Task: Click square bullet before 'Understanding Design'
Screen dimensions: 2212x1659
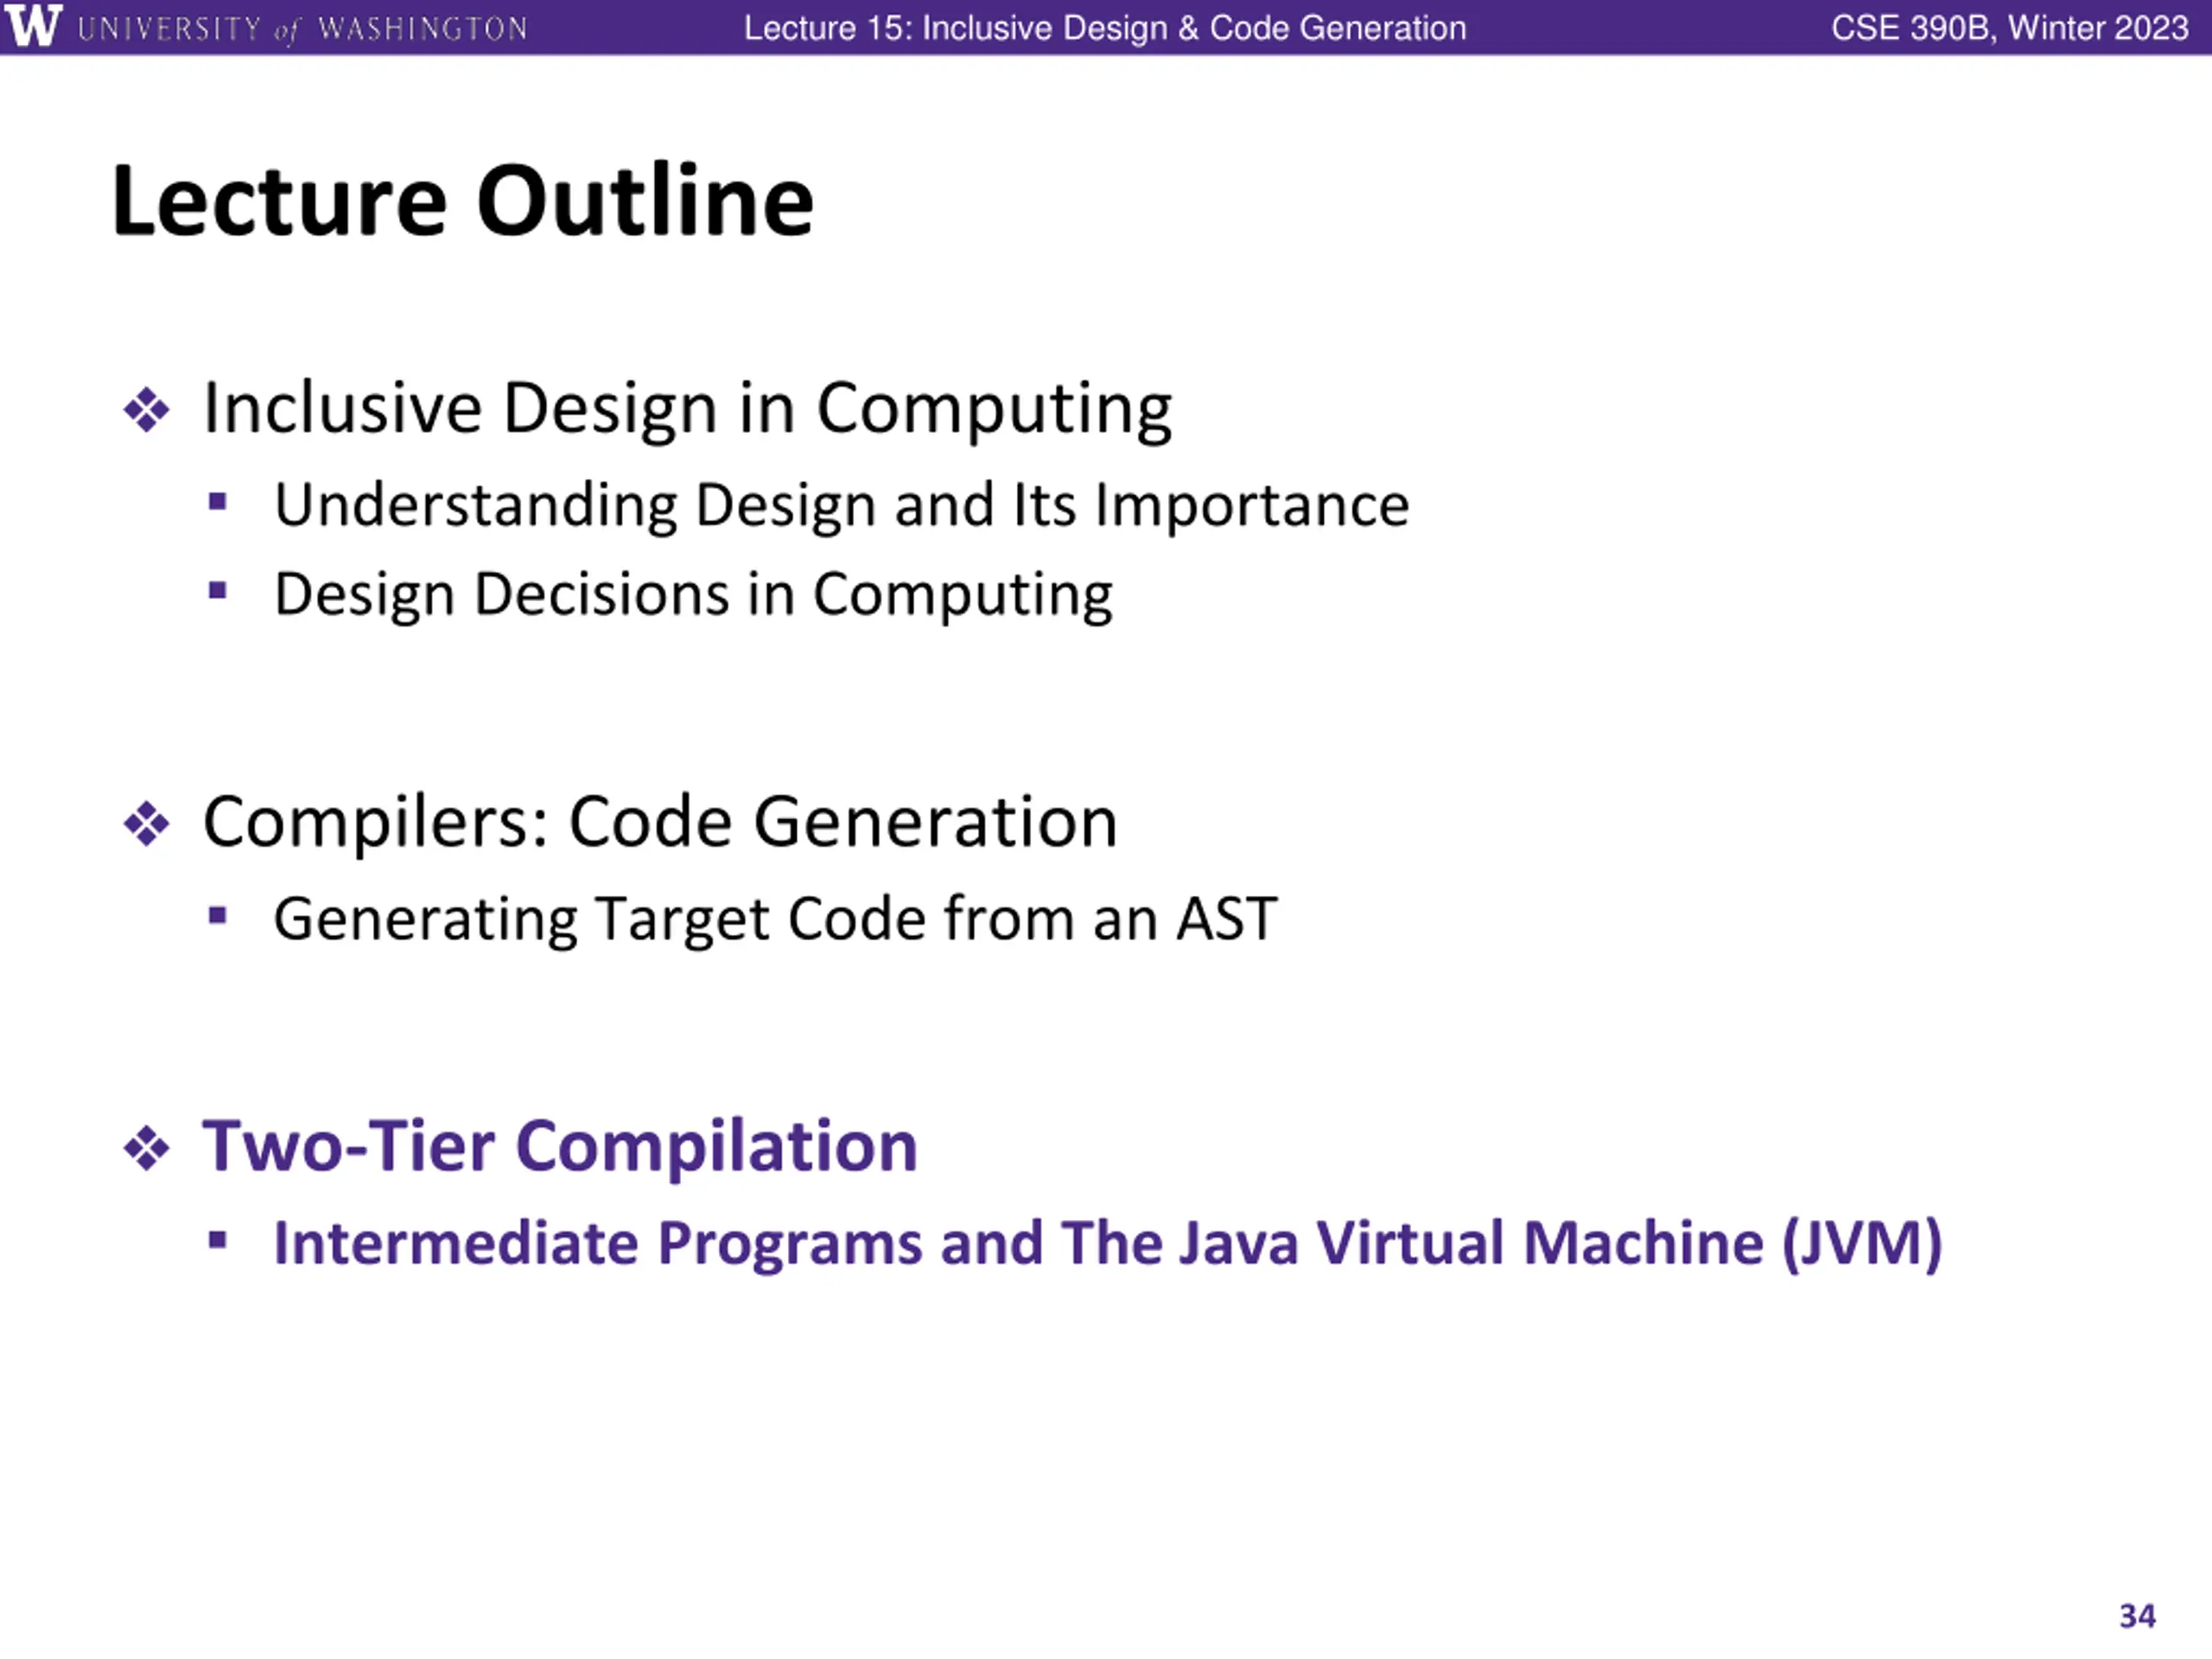Action: coord(218,502)
